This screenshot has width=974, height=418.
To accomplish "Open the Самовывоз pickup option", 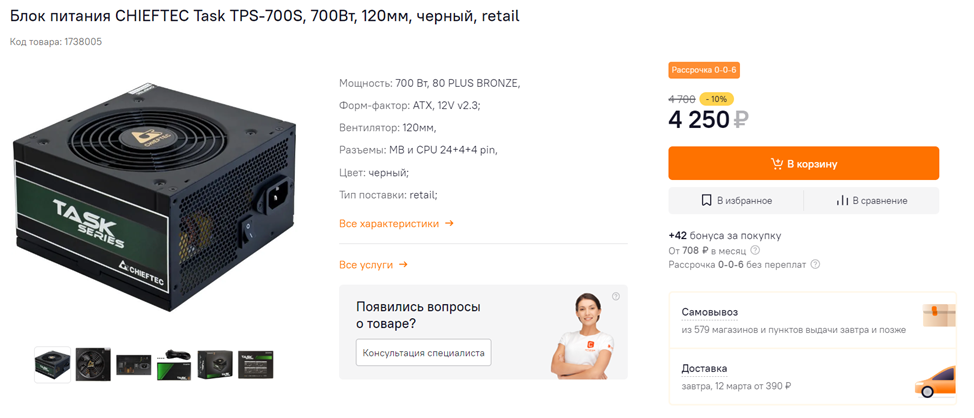I will tap(812, 320).
